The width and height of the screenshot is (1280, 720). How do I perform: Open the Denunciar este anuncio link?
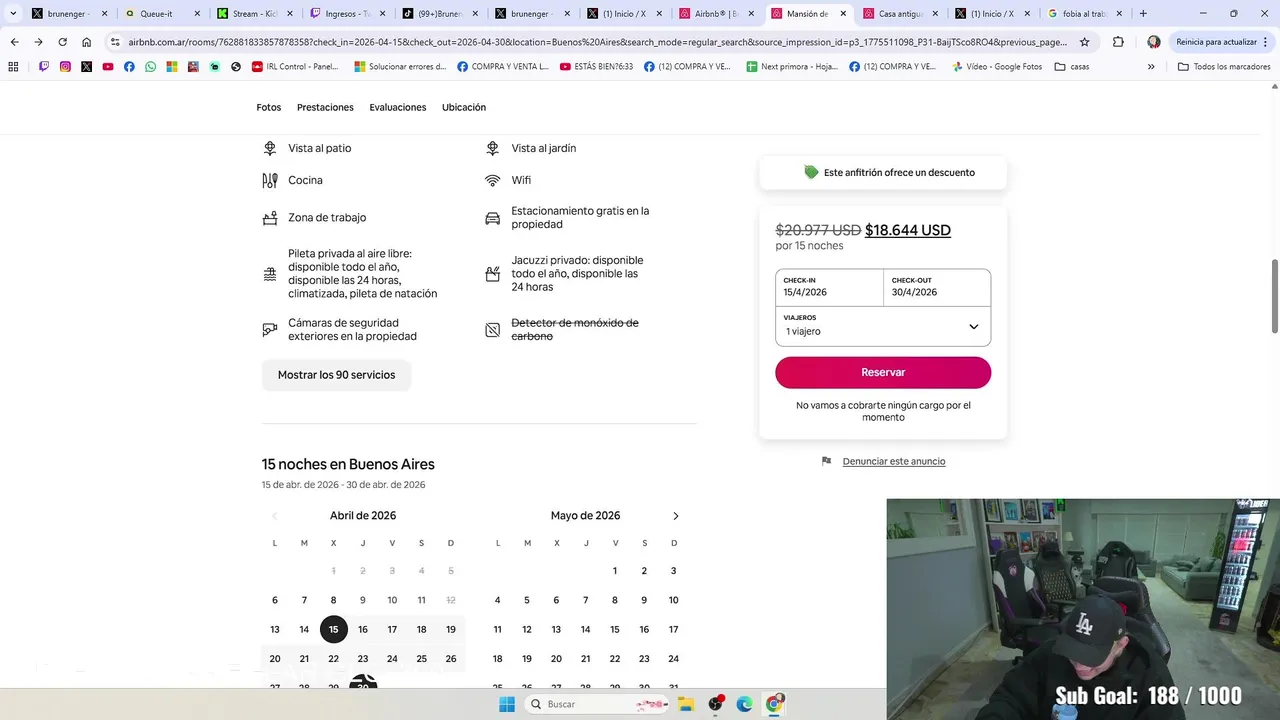click(894, 461)
